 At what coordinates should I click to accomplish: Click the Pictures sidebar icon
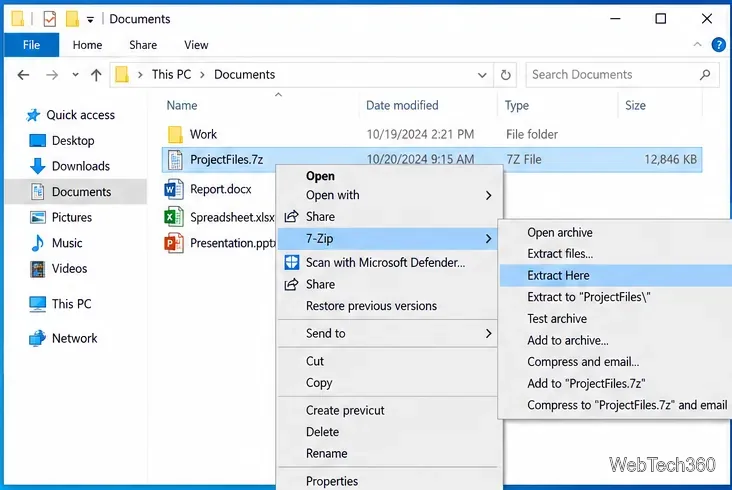(37, 217)
